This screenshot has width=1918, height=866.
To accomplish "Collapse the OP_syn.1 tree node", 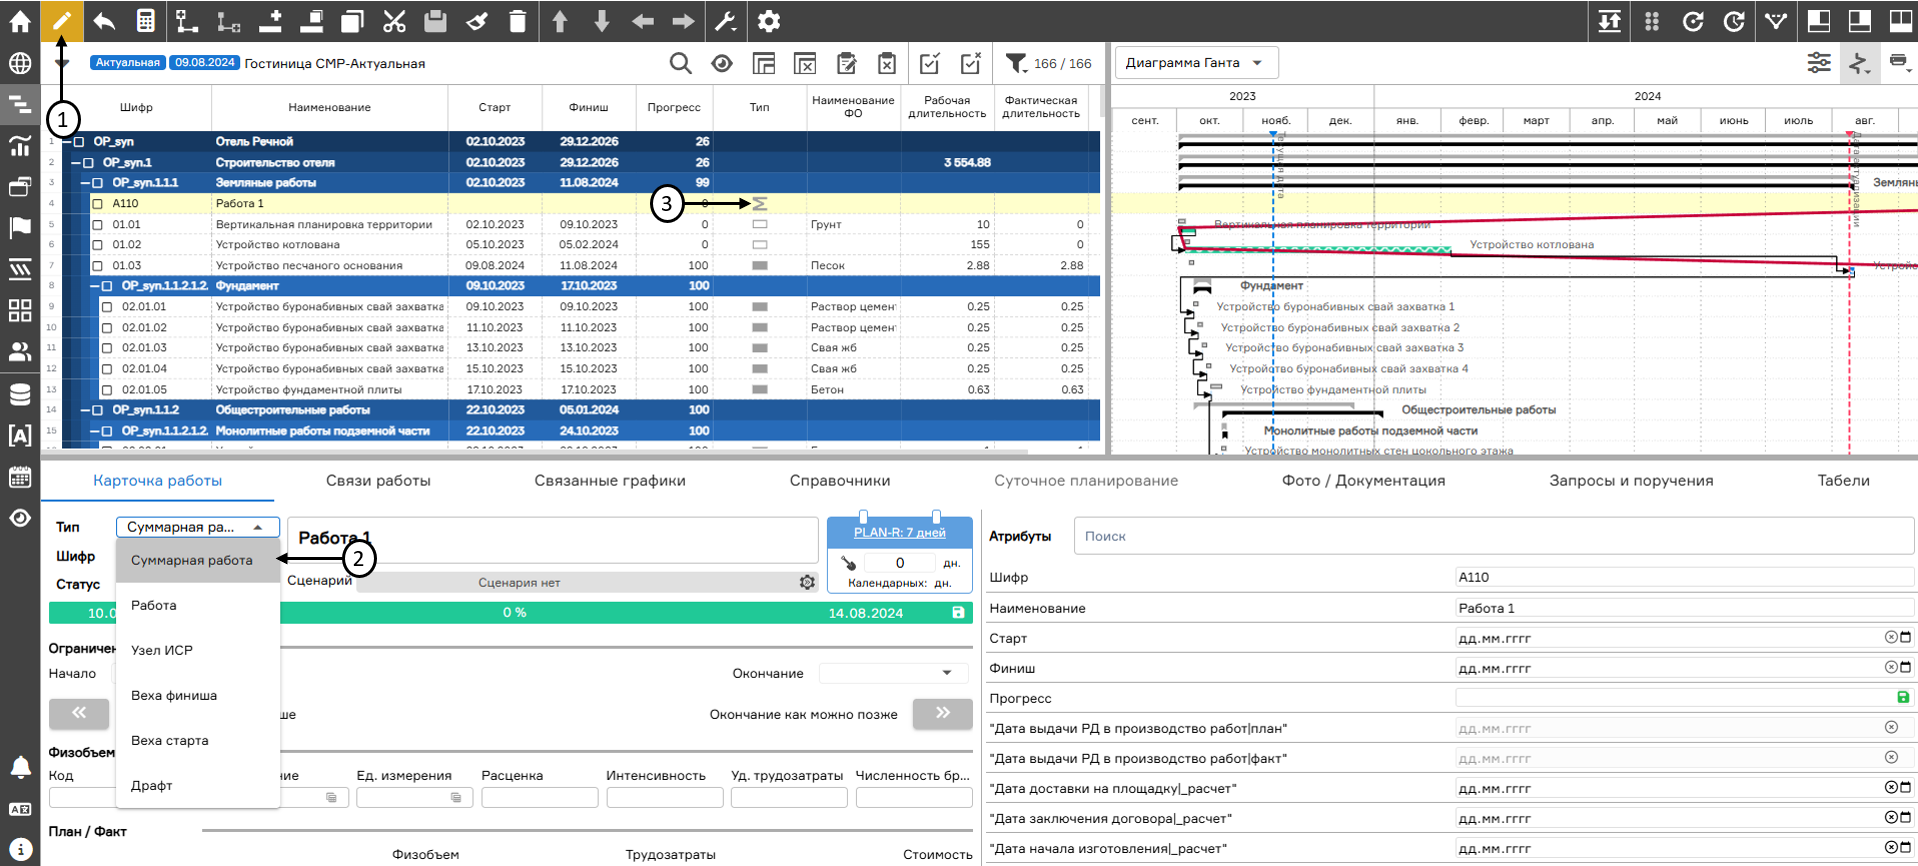I will 76,162.
